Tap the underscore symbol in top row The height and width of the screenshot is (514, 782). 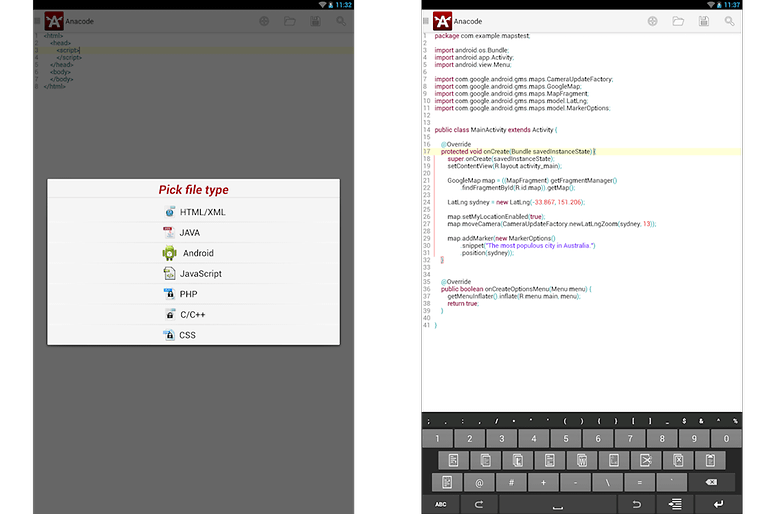[667, 421]
